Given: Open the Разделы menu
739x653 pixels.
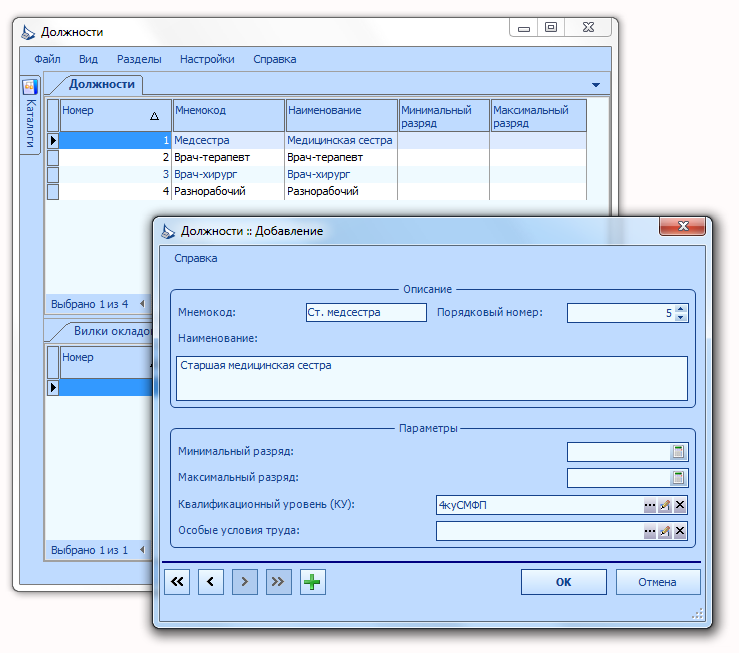Looking at the screenshot, I should coord(139,59).
